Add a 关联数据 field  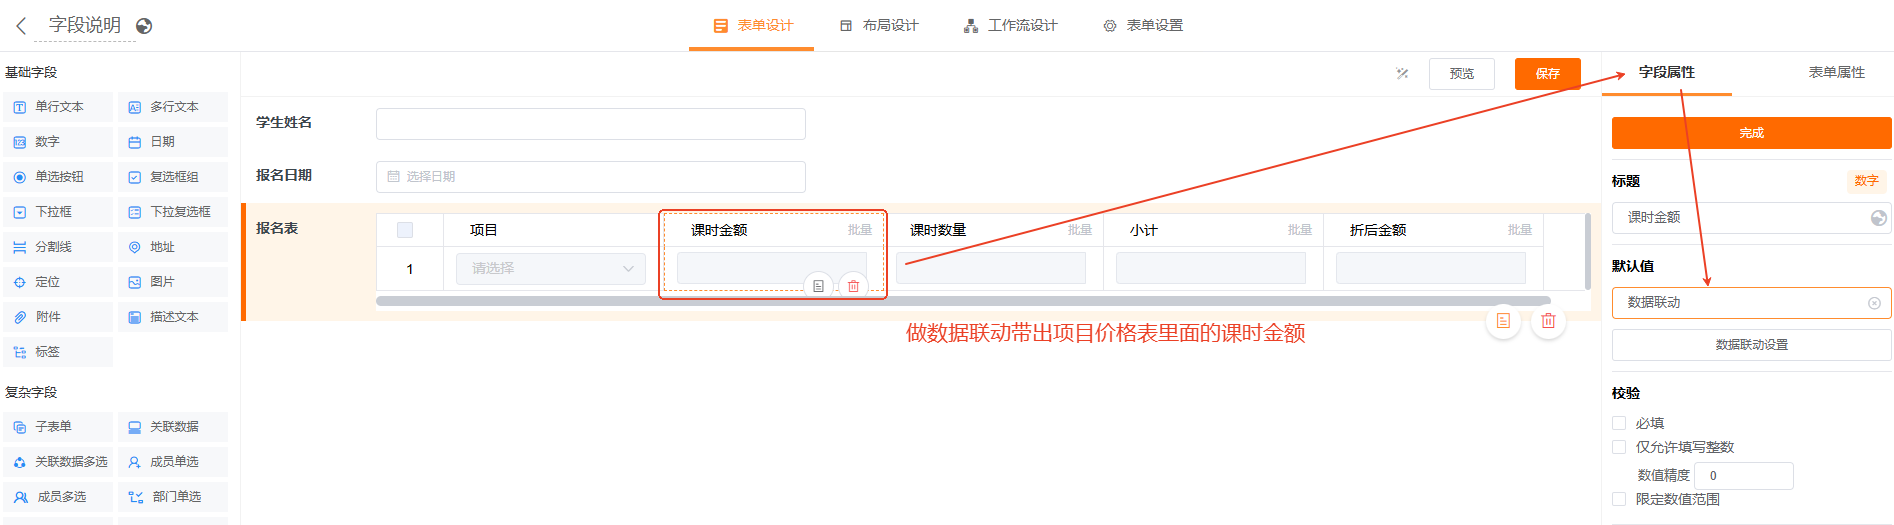[173, 427]
